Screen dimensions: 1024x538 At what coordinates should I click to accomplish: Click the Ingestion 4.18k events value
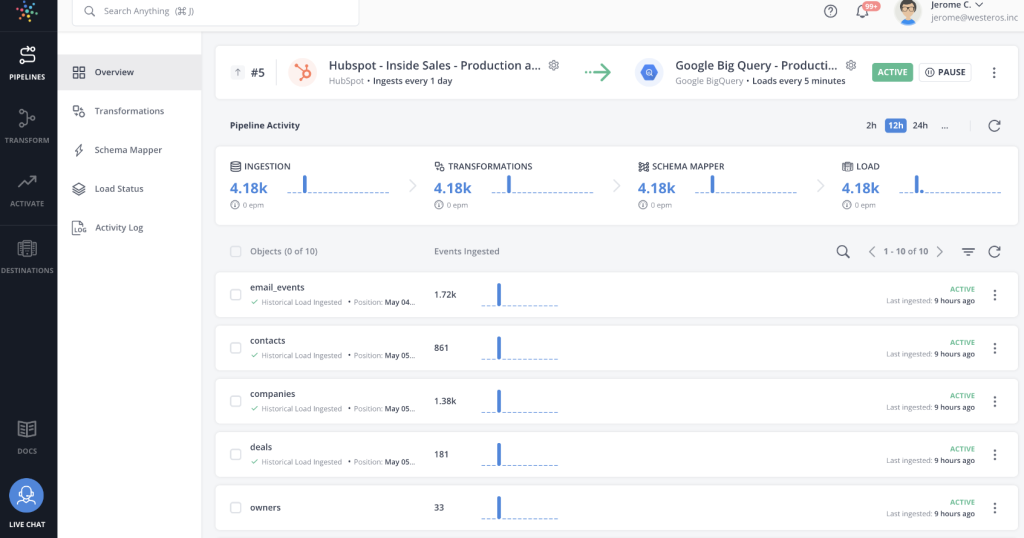tap(248, 188)
